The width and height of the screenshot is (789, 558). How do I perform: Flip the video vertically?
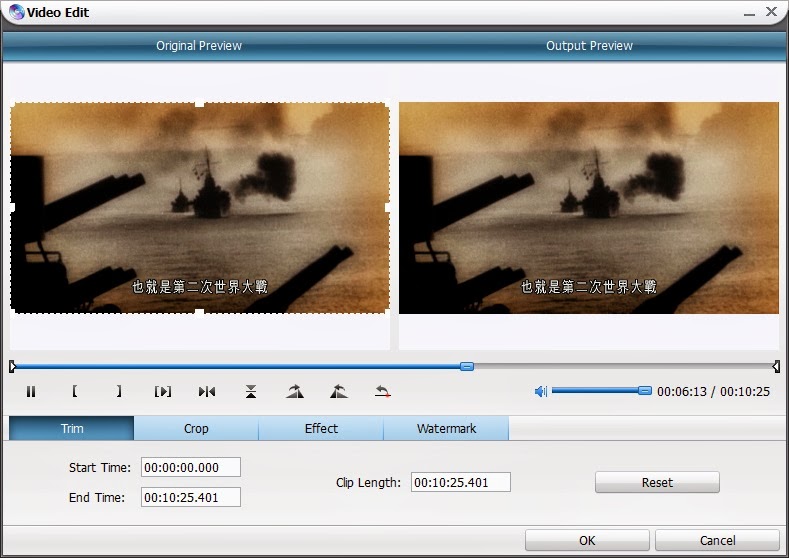tap(251, 391)
